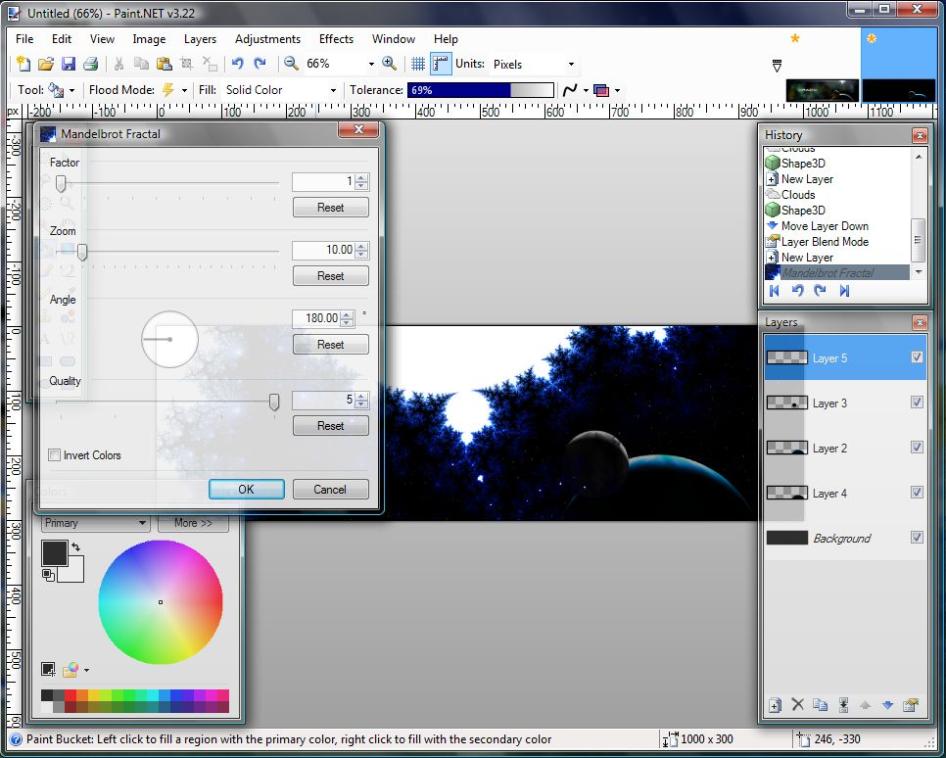The height and width of the screenshot is (758, 946).
Task: Click the Zoom In magnifier icon
Action: pos(389,63)
